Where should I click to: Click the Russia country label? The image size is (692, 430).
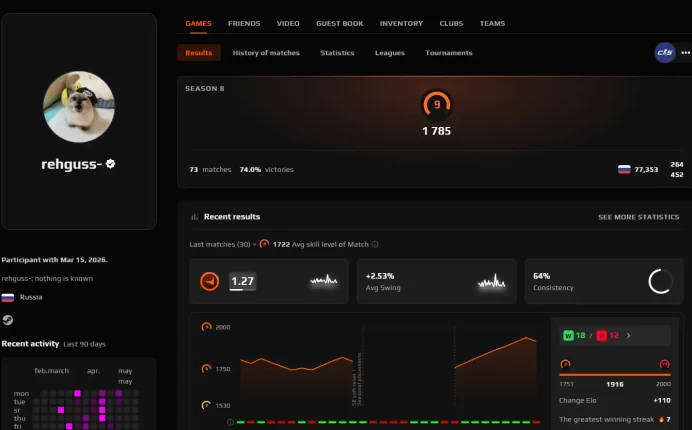[31, 297]
